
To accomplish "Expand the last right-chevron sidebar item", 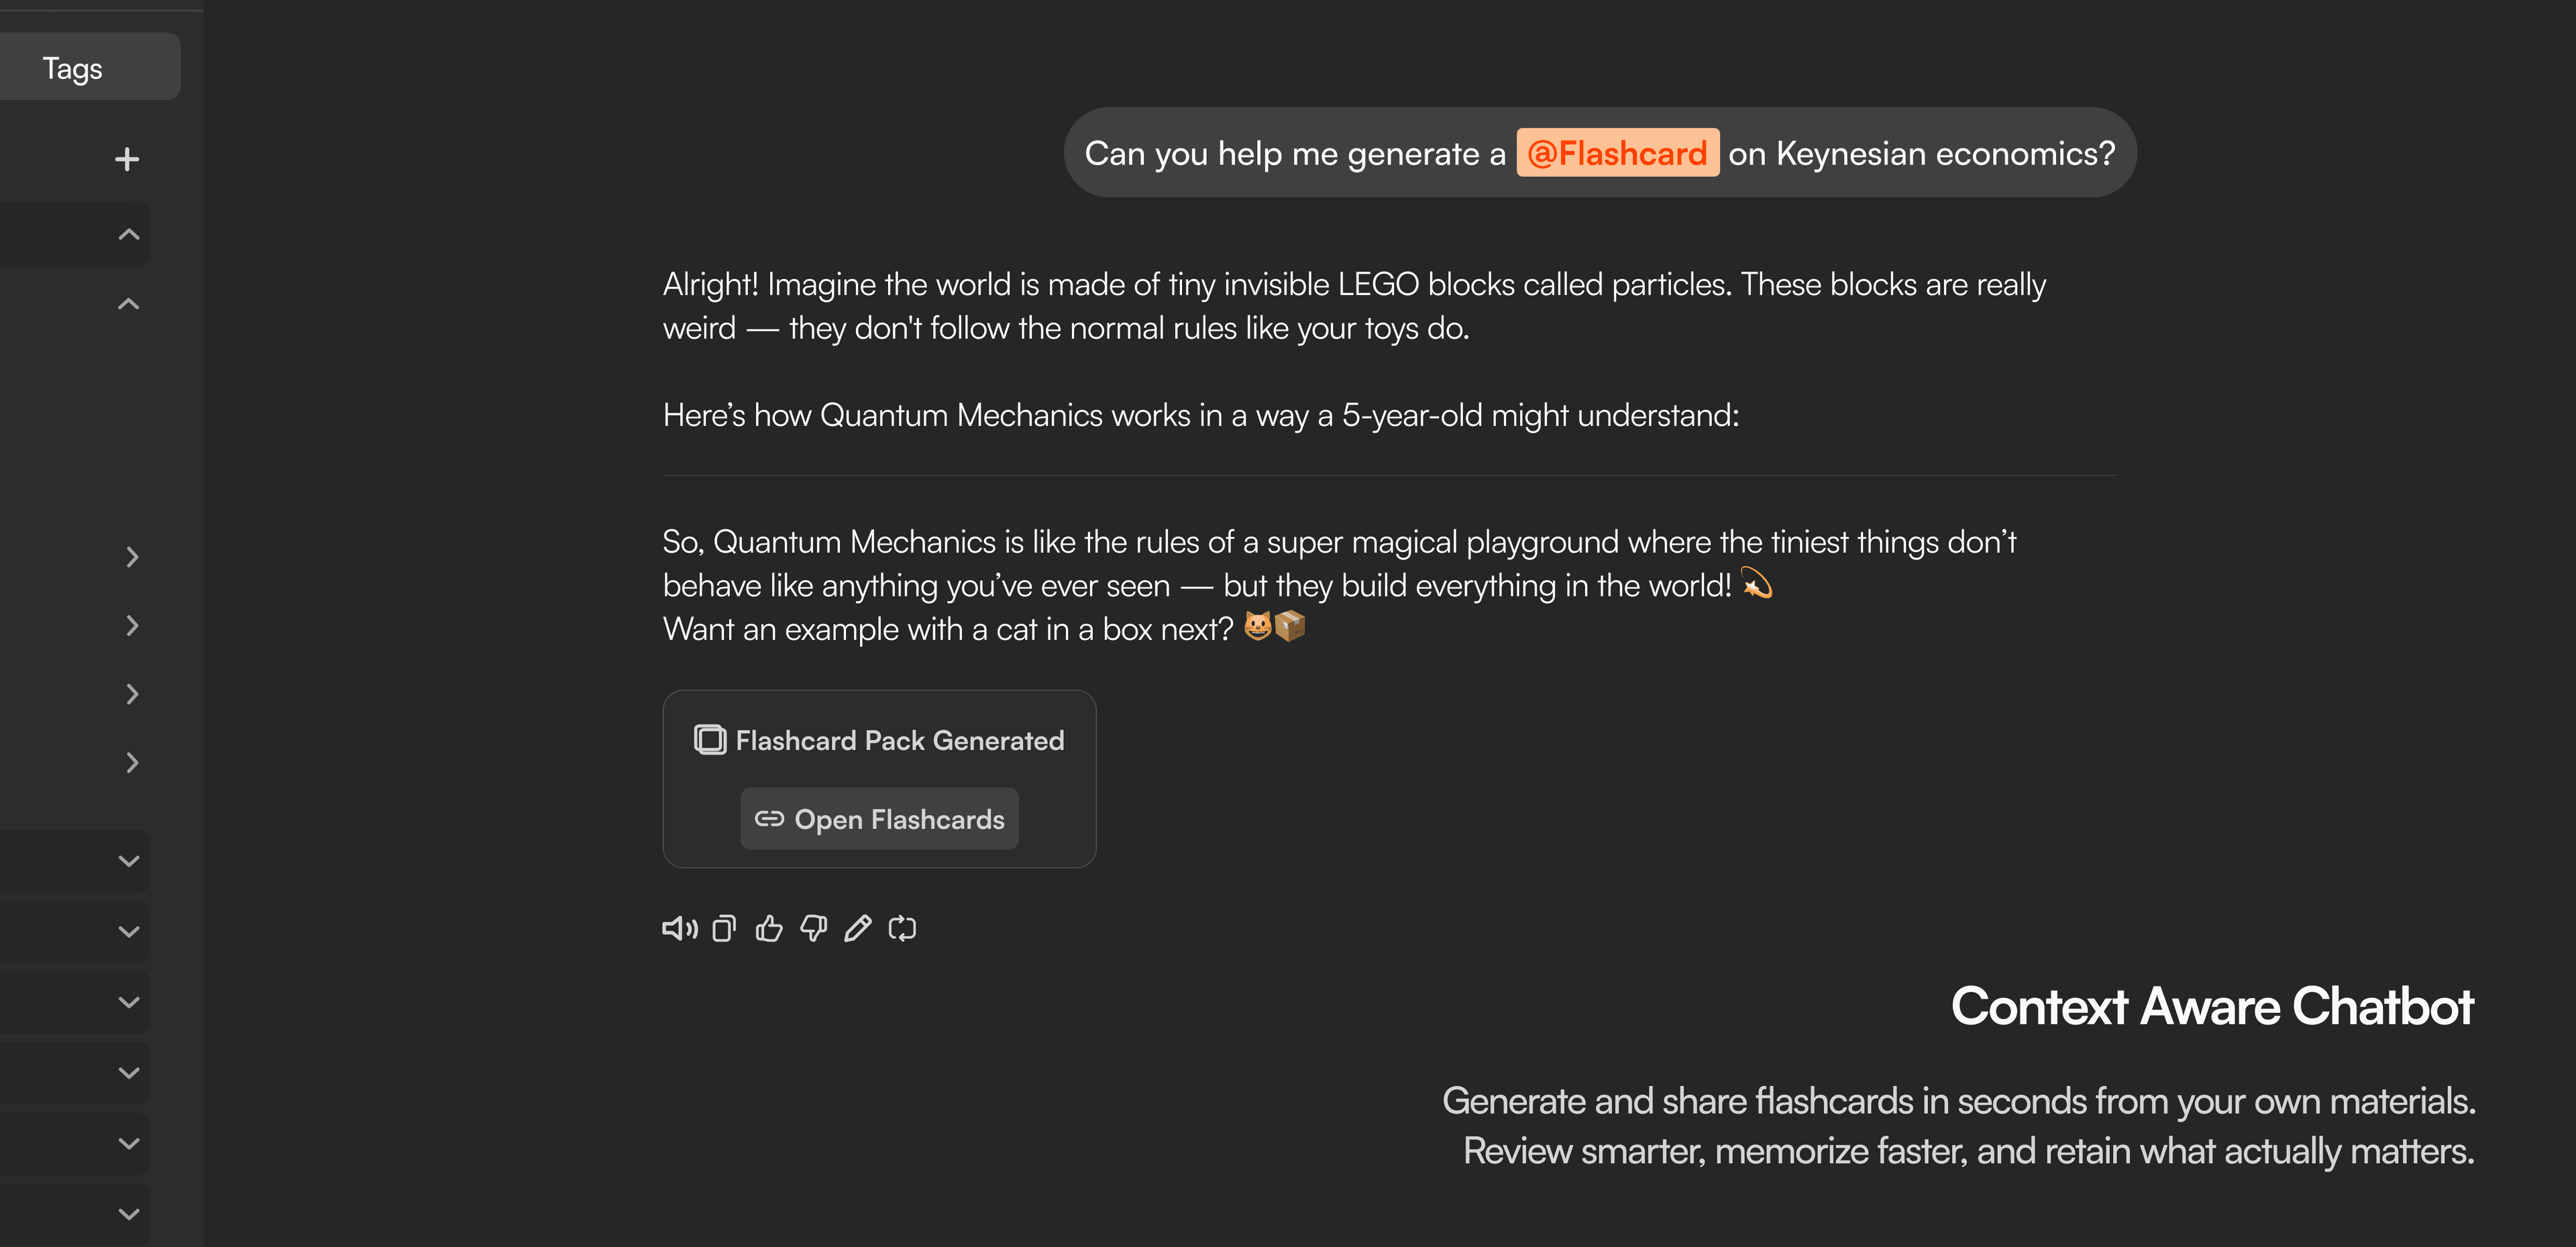I will pyautogui.click(x=132, y=763).
